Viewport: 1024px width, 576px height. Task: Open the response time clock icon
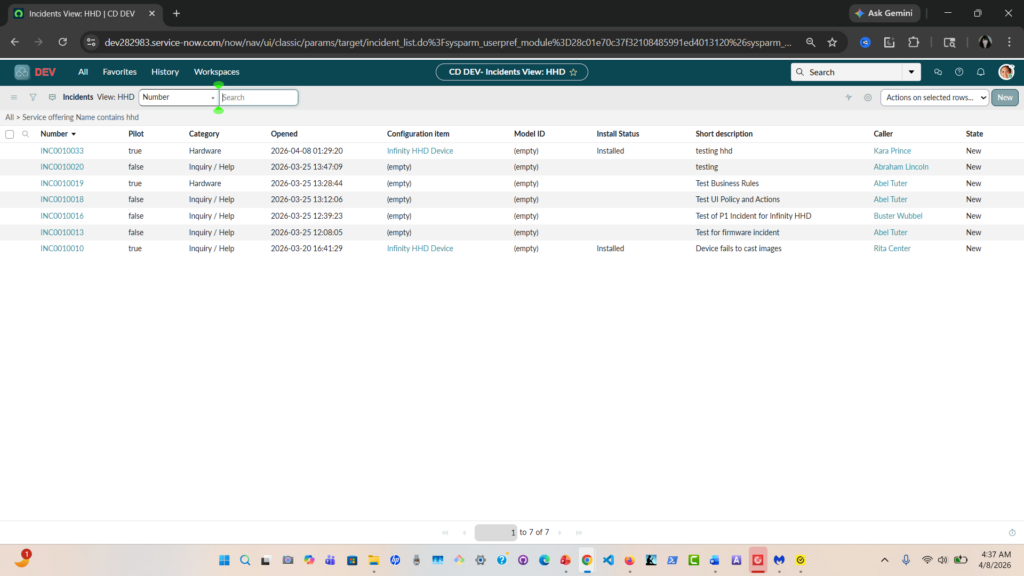coord(1012,532)
